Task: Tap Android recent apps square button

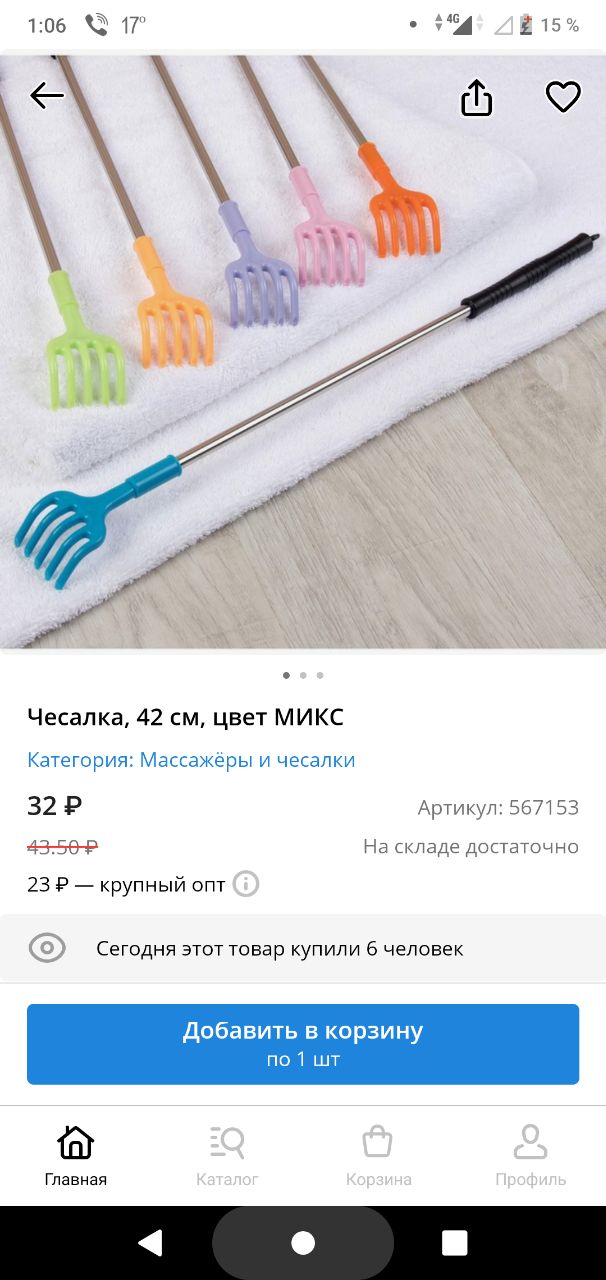Action: click(455, 1243)
